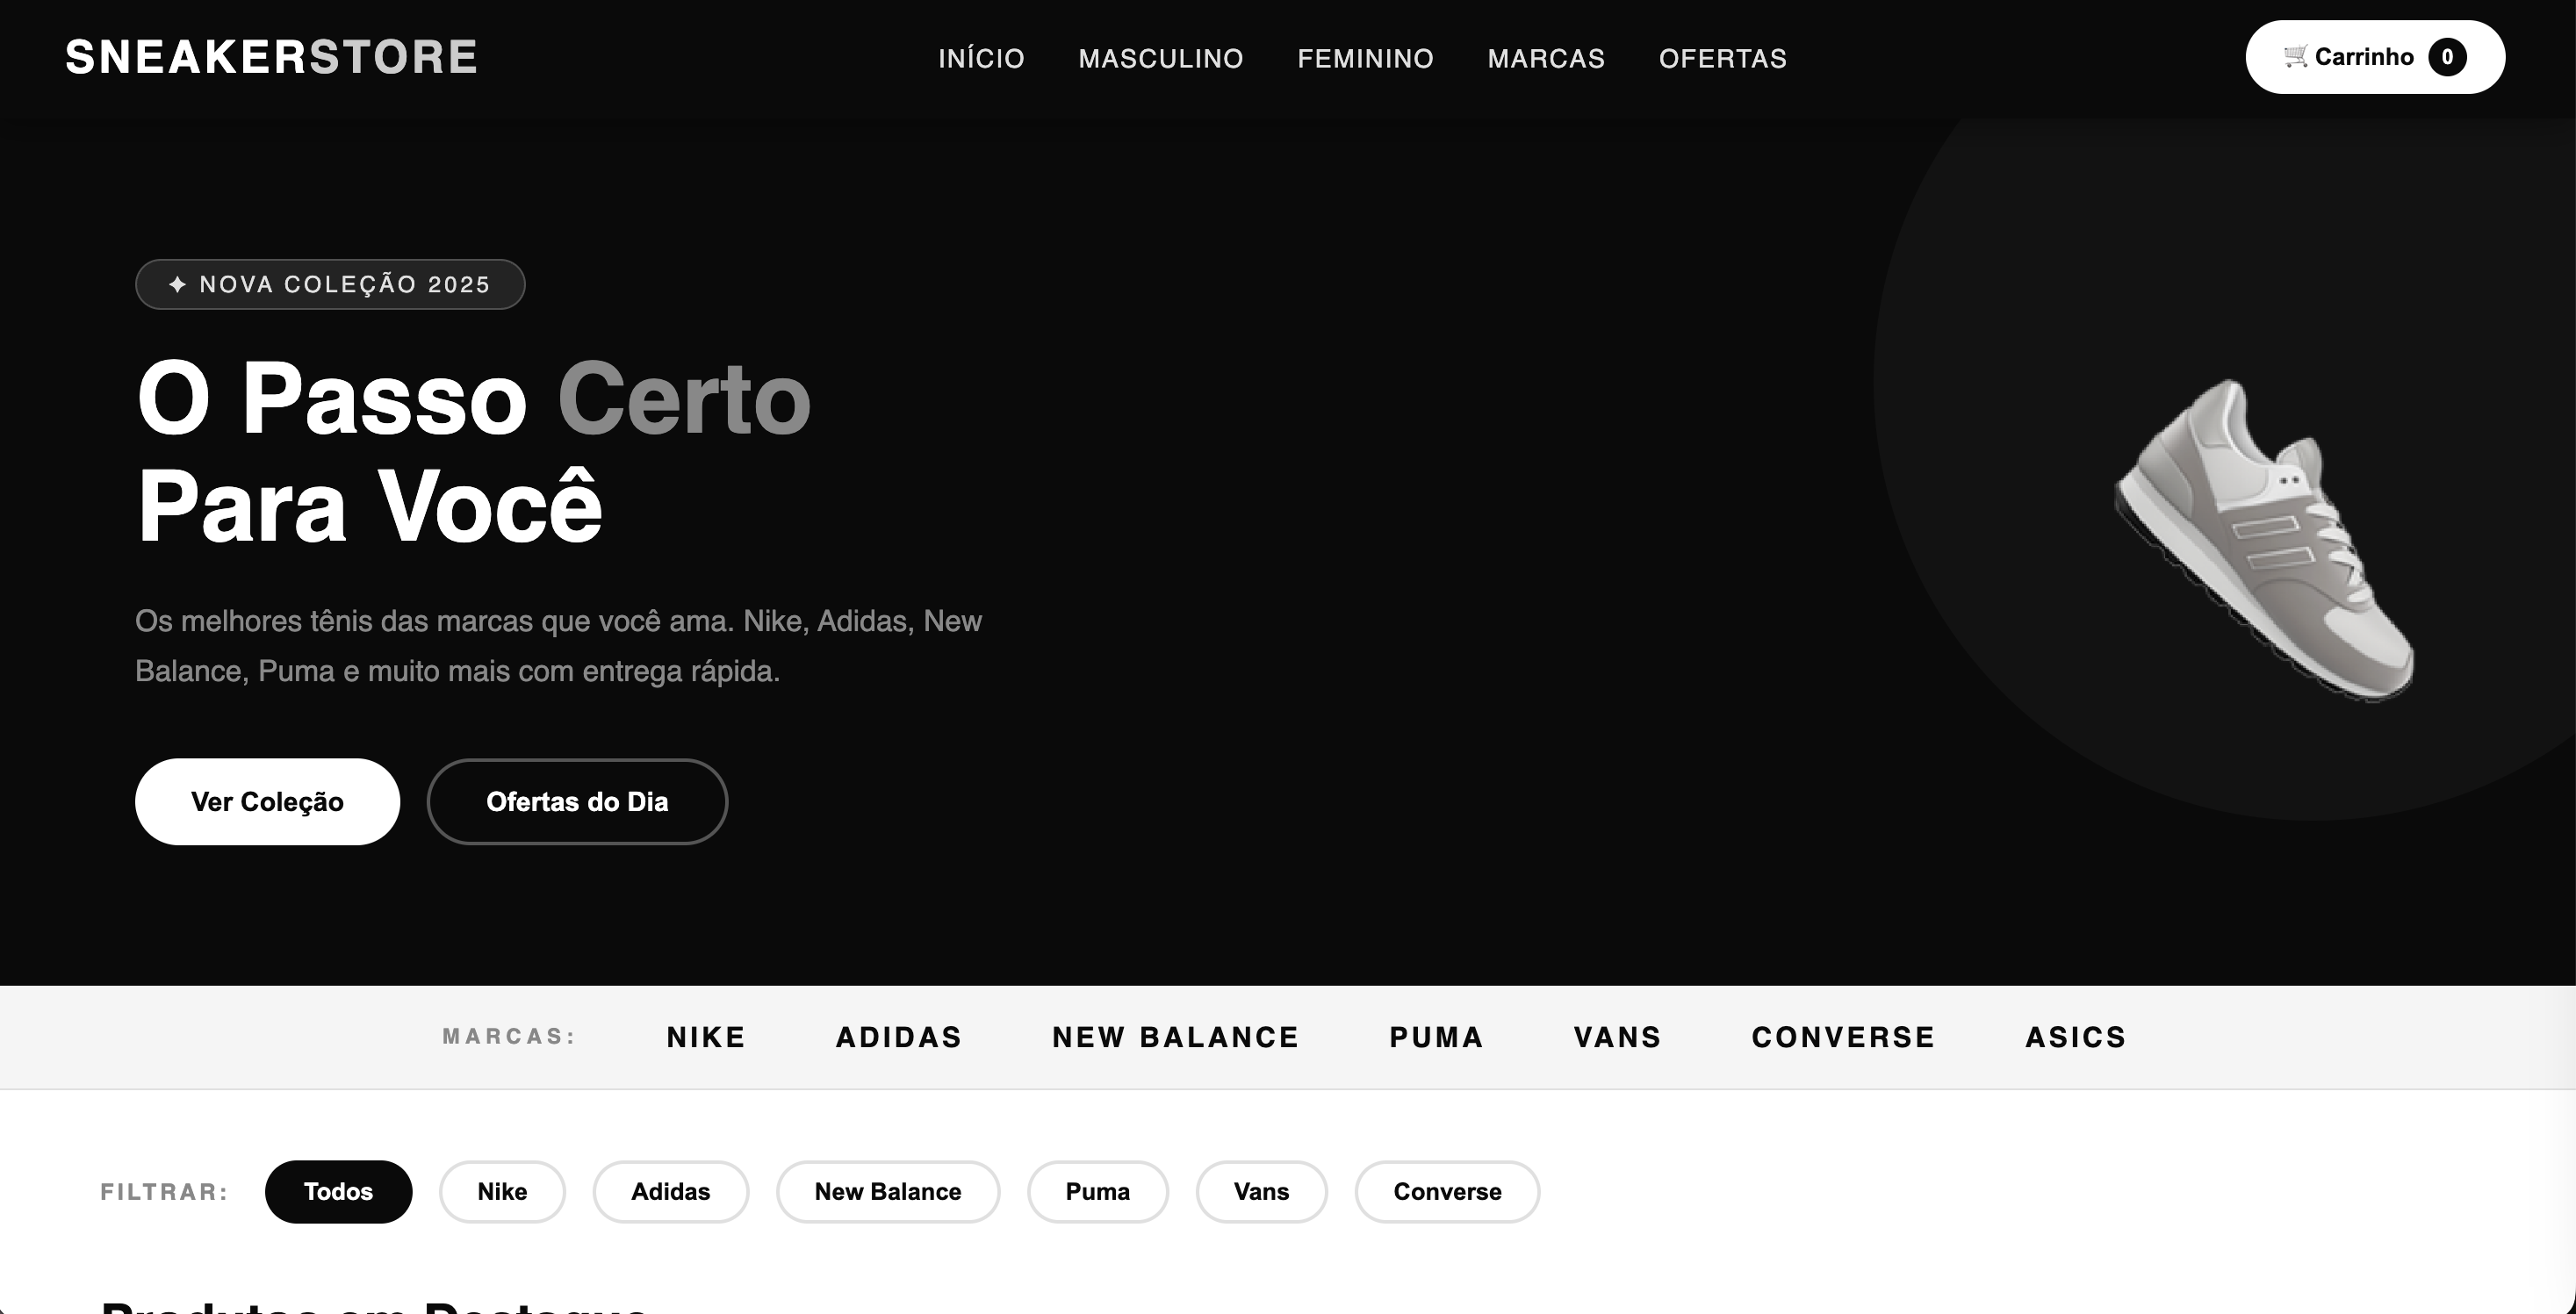Click the "Os melhores tênis" description text
This screenshot has height=1314, width=2576.
558,646
